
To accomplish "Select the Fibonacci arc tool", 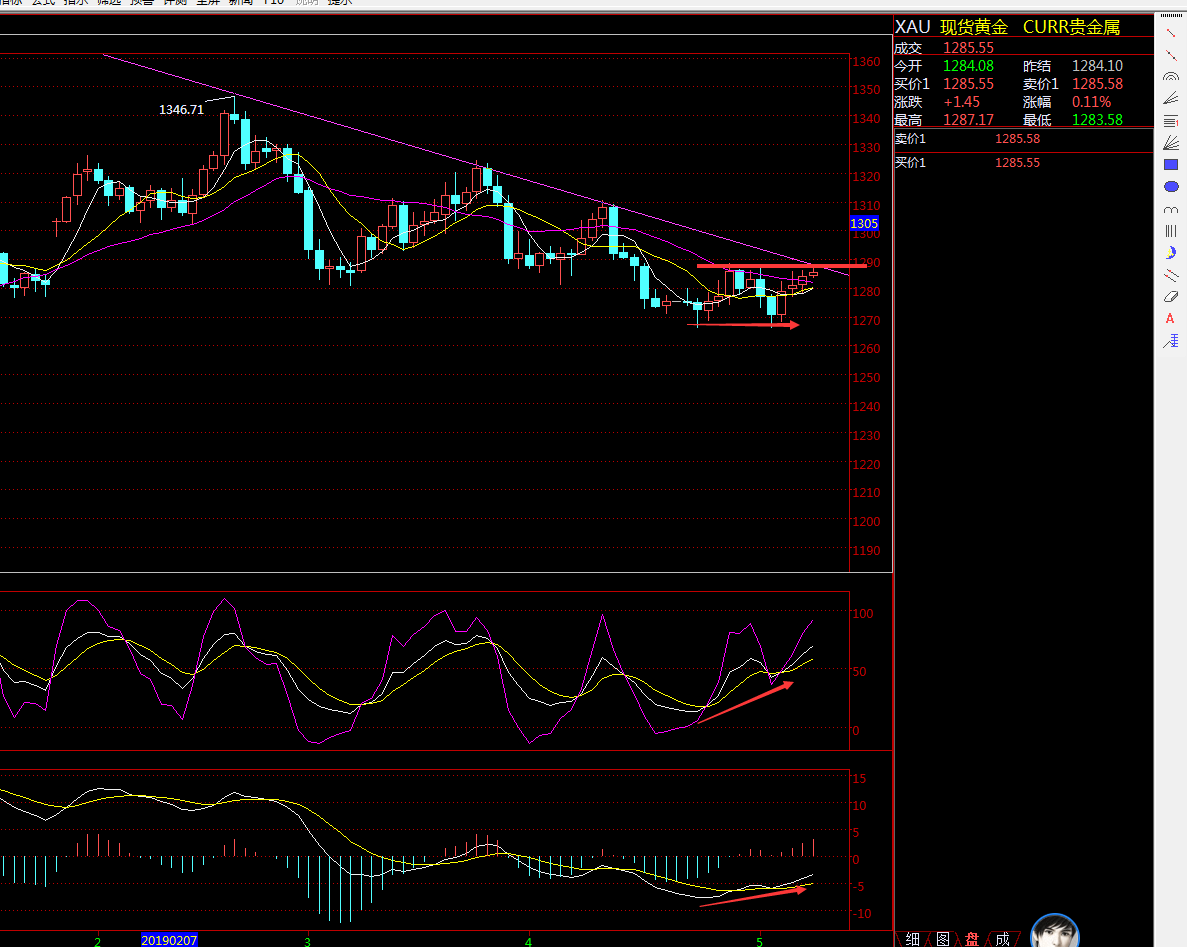I will tap(1170, 77).
